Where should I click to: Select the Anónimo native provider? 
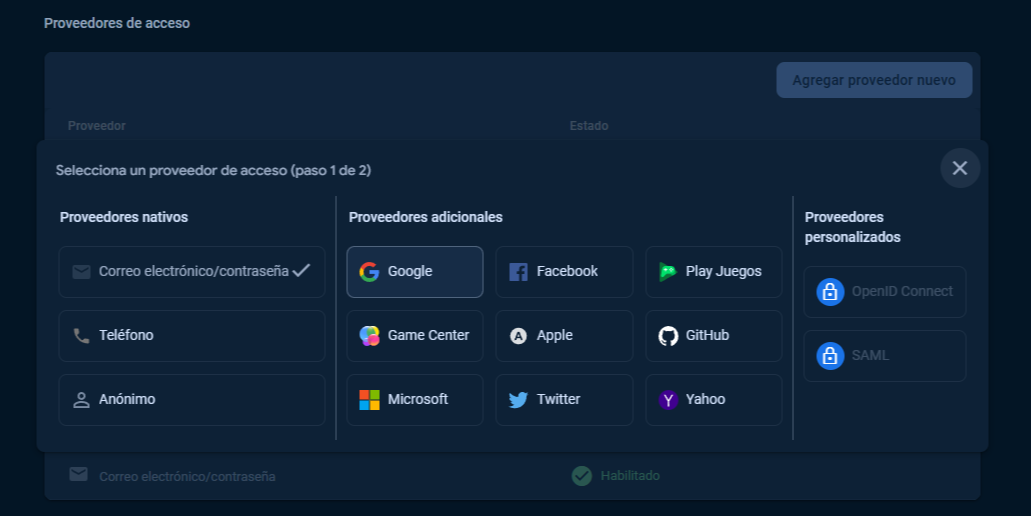pyautogui.click(x=192, y=400)
